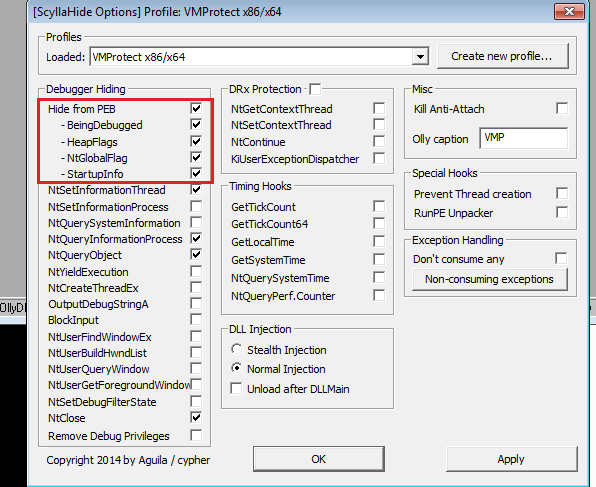Enable Prevent Thread creation checkbox
Screen dimensions: 596x487
(x=562, y=194)
